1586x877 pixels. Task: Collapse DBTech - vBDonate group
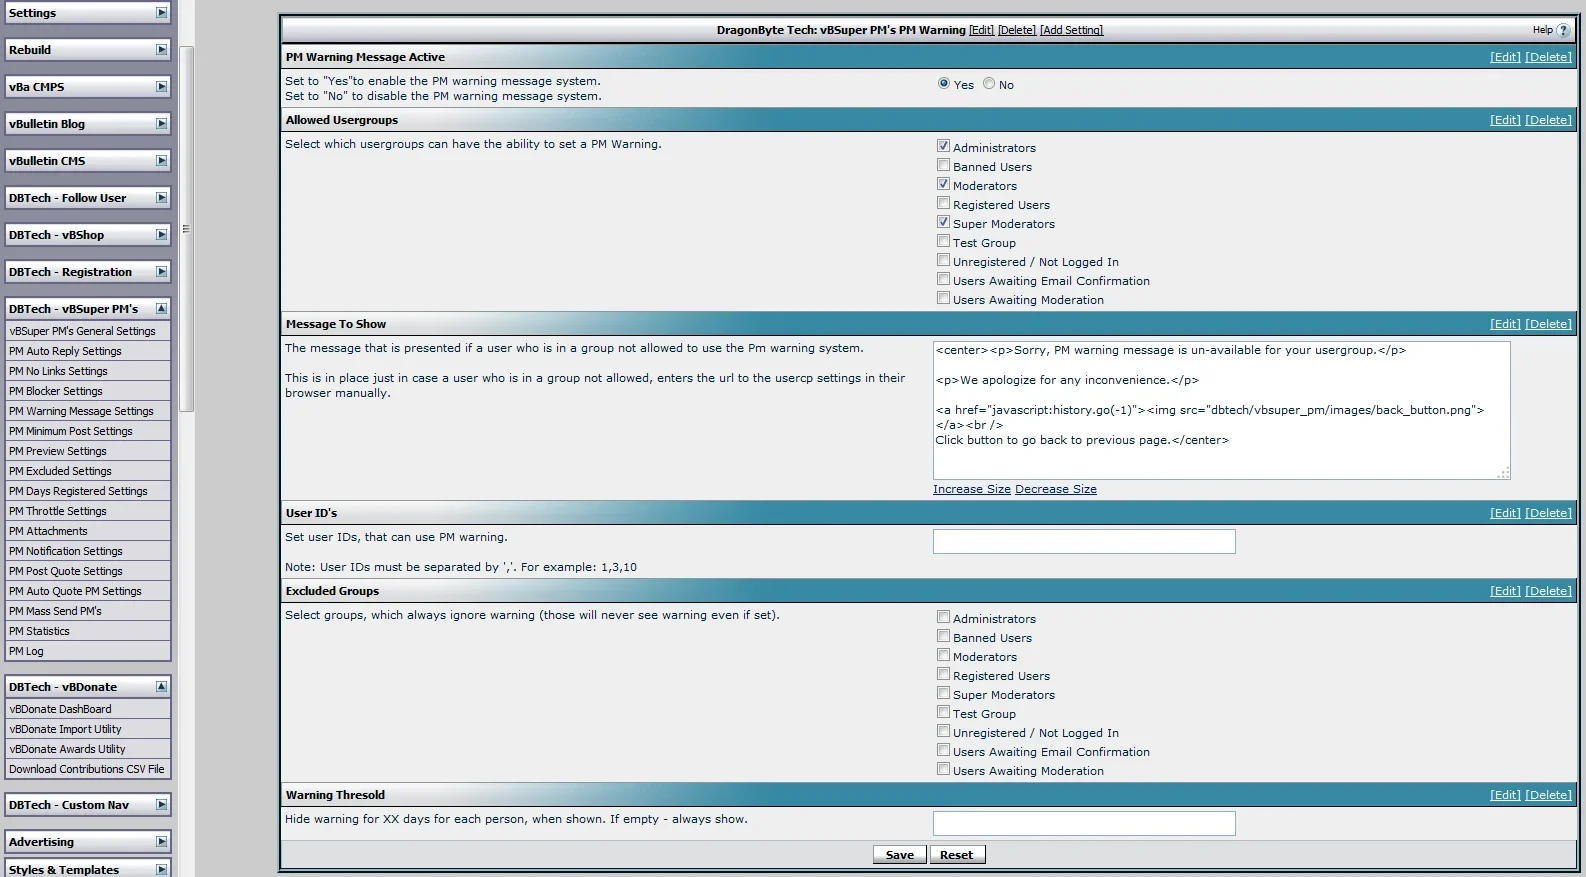pyautogui.click(x=161, y=687)
